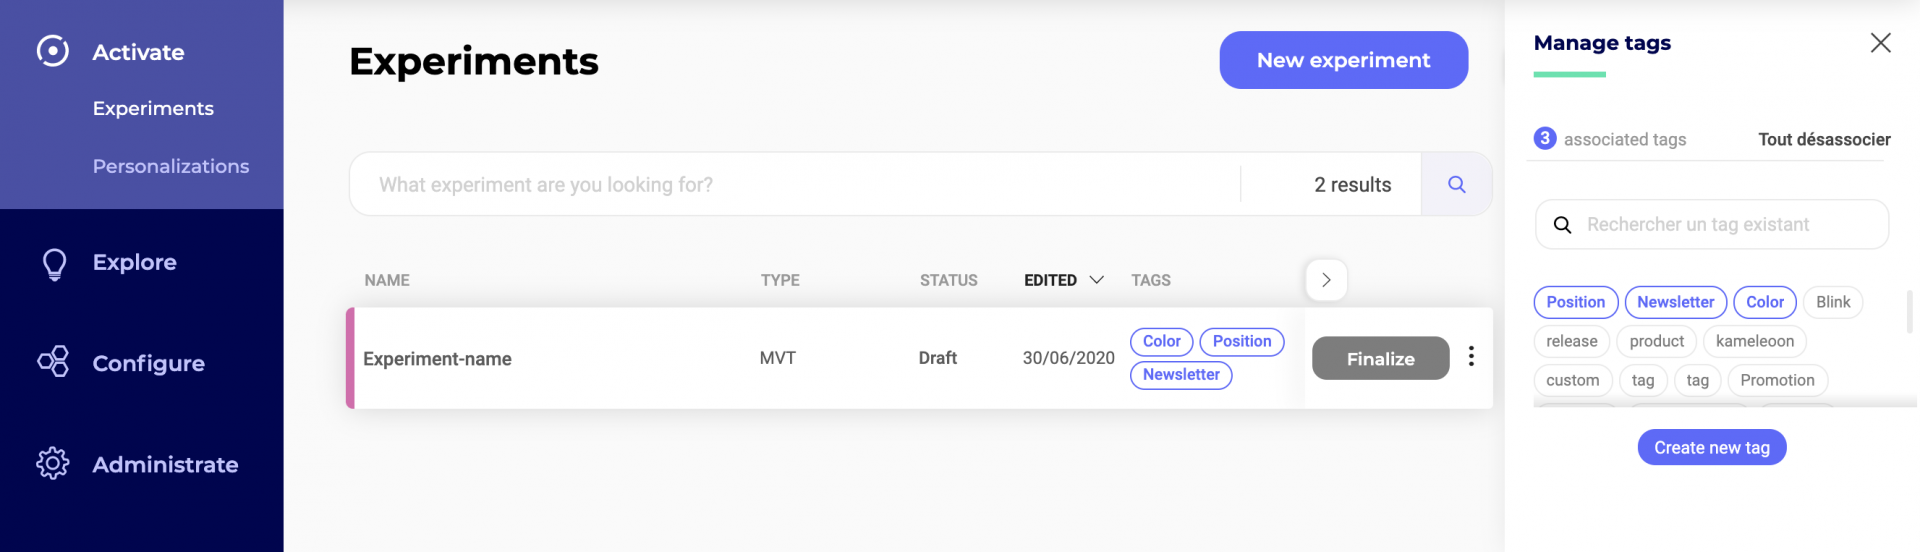Focus the experiment search input field
The height and width of the screenshot is (552, 1920).
(795, 184)
